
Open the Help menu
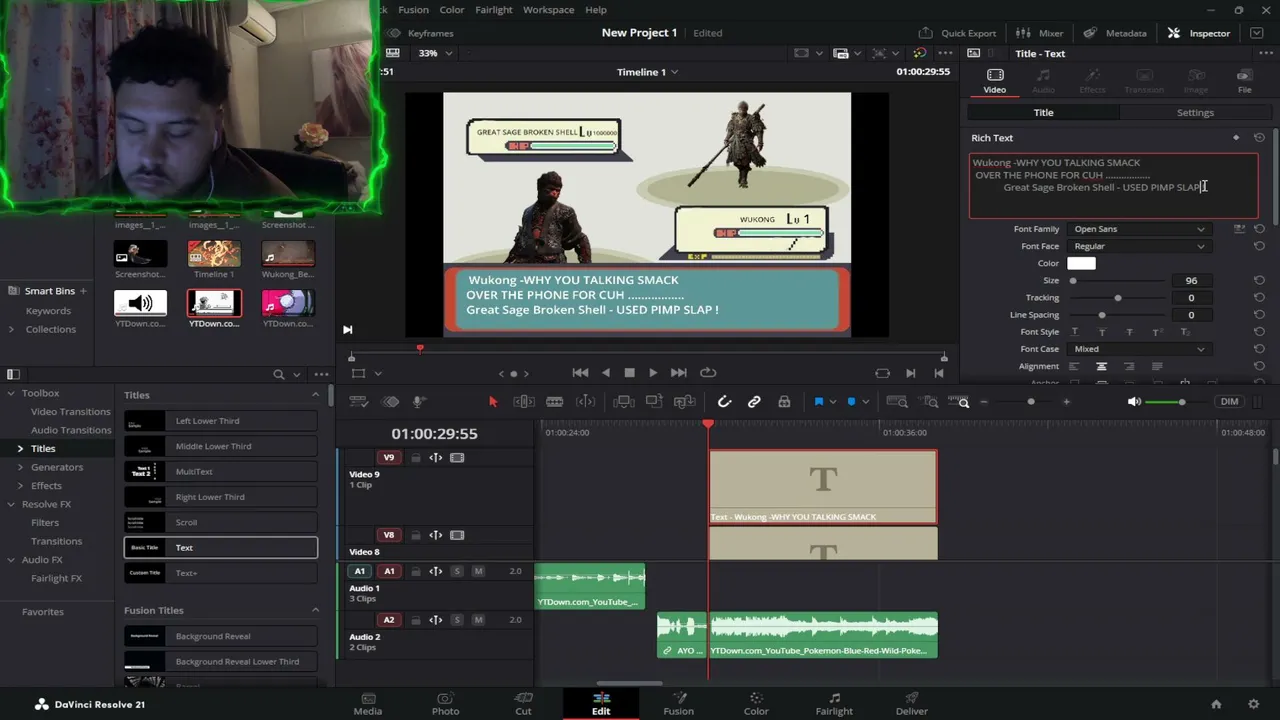(x=596, y=10)
